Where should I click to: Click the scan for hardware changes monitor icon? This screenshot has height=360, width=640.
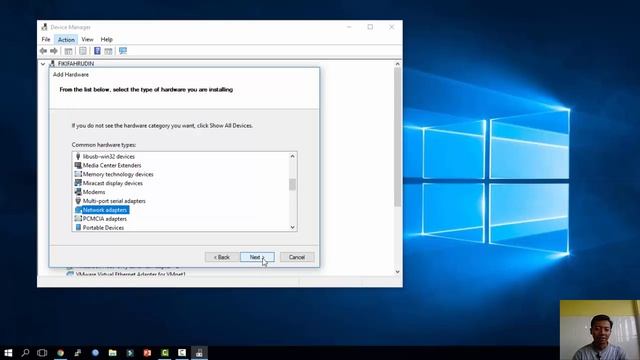pos(123,51)
